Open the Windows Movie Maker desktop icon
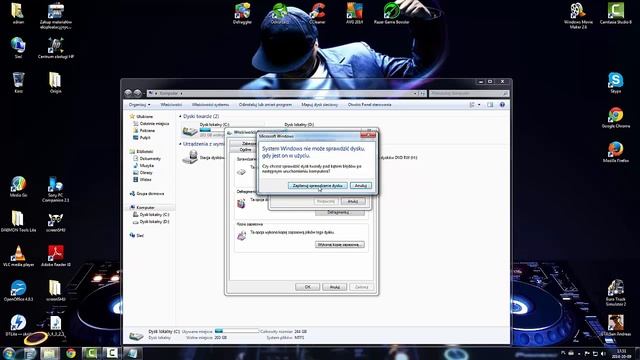This screenshot has width=640, height=360. 578,16
